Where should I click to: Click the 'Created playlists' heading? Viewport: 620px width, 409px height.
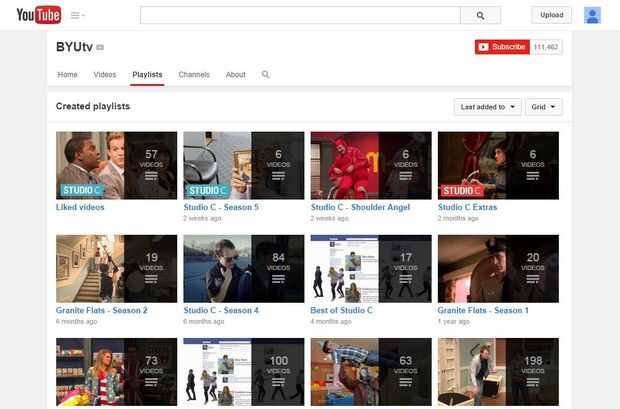[x=93, y=106]
